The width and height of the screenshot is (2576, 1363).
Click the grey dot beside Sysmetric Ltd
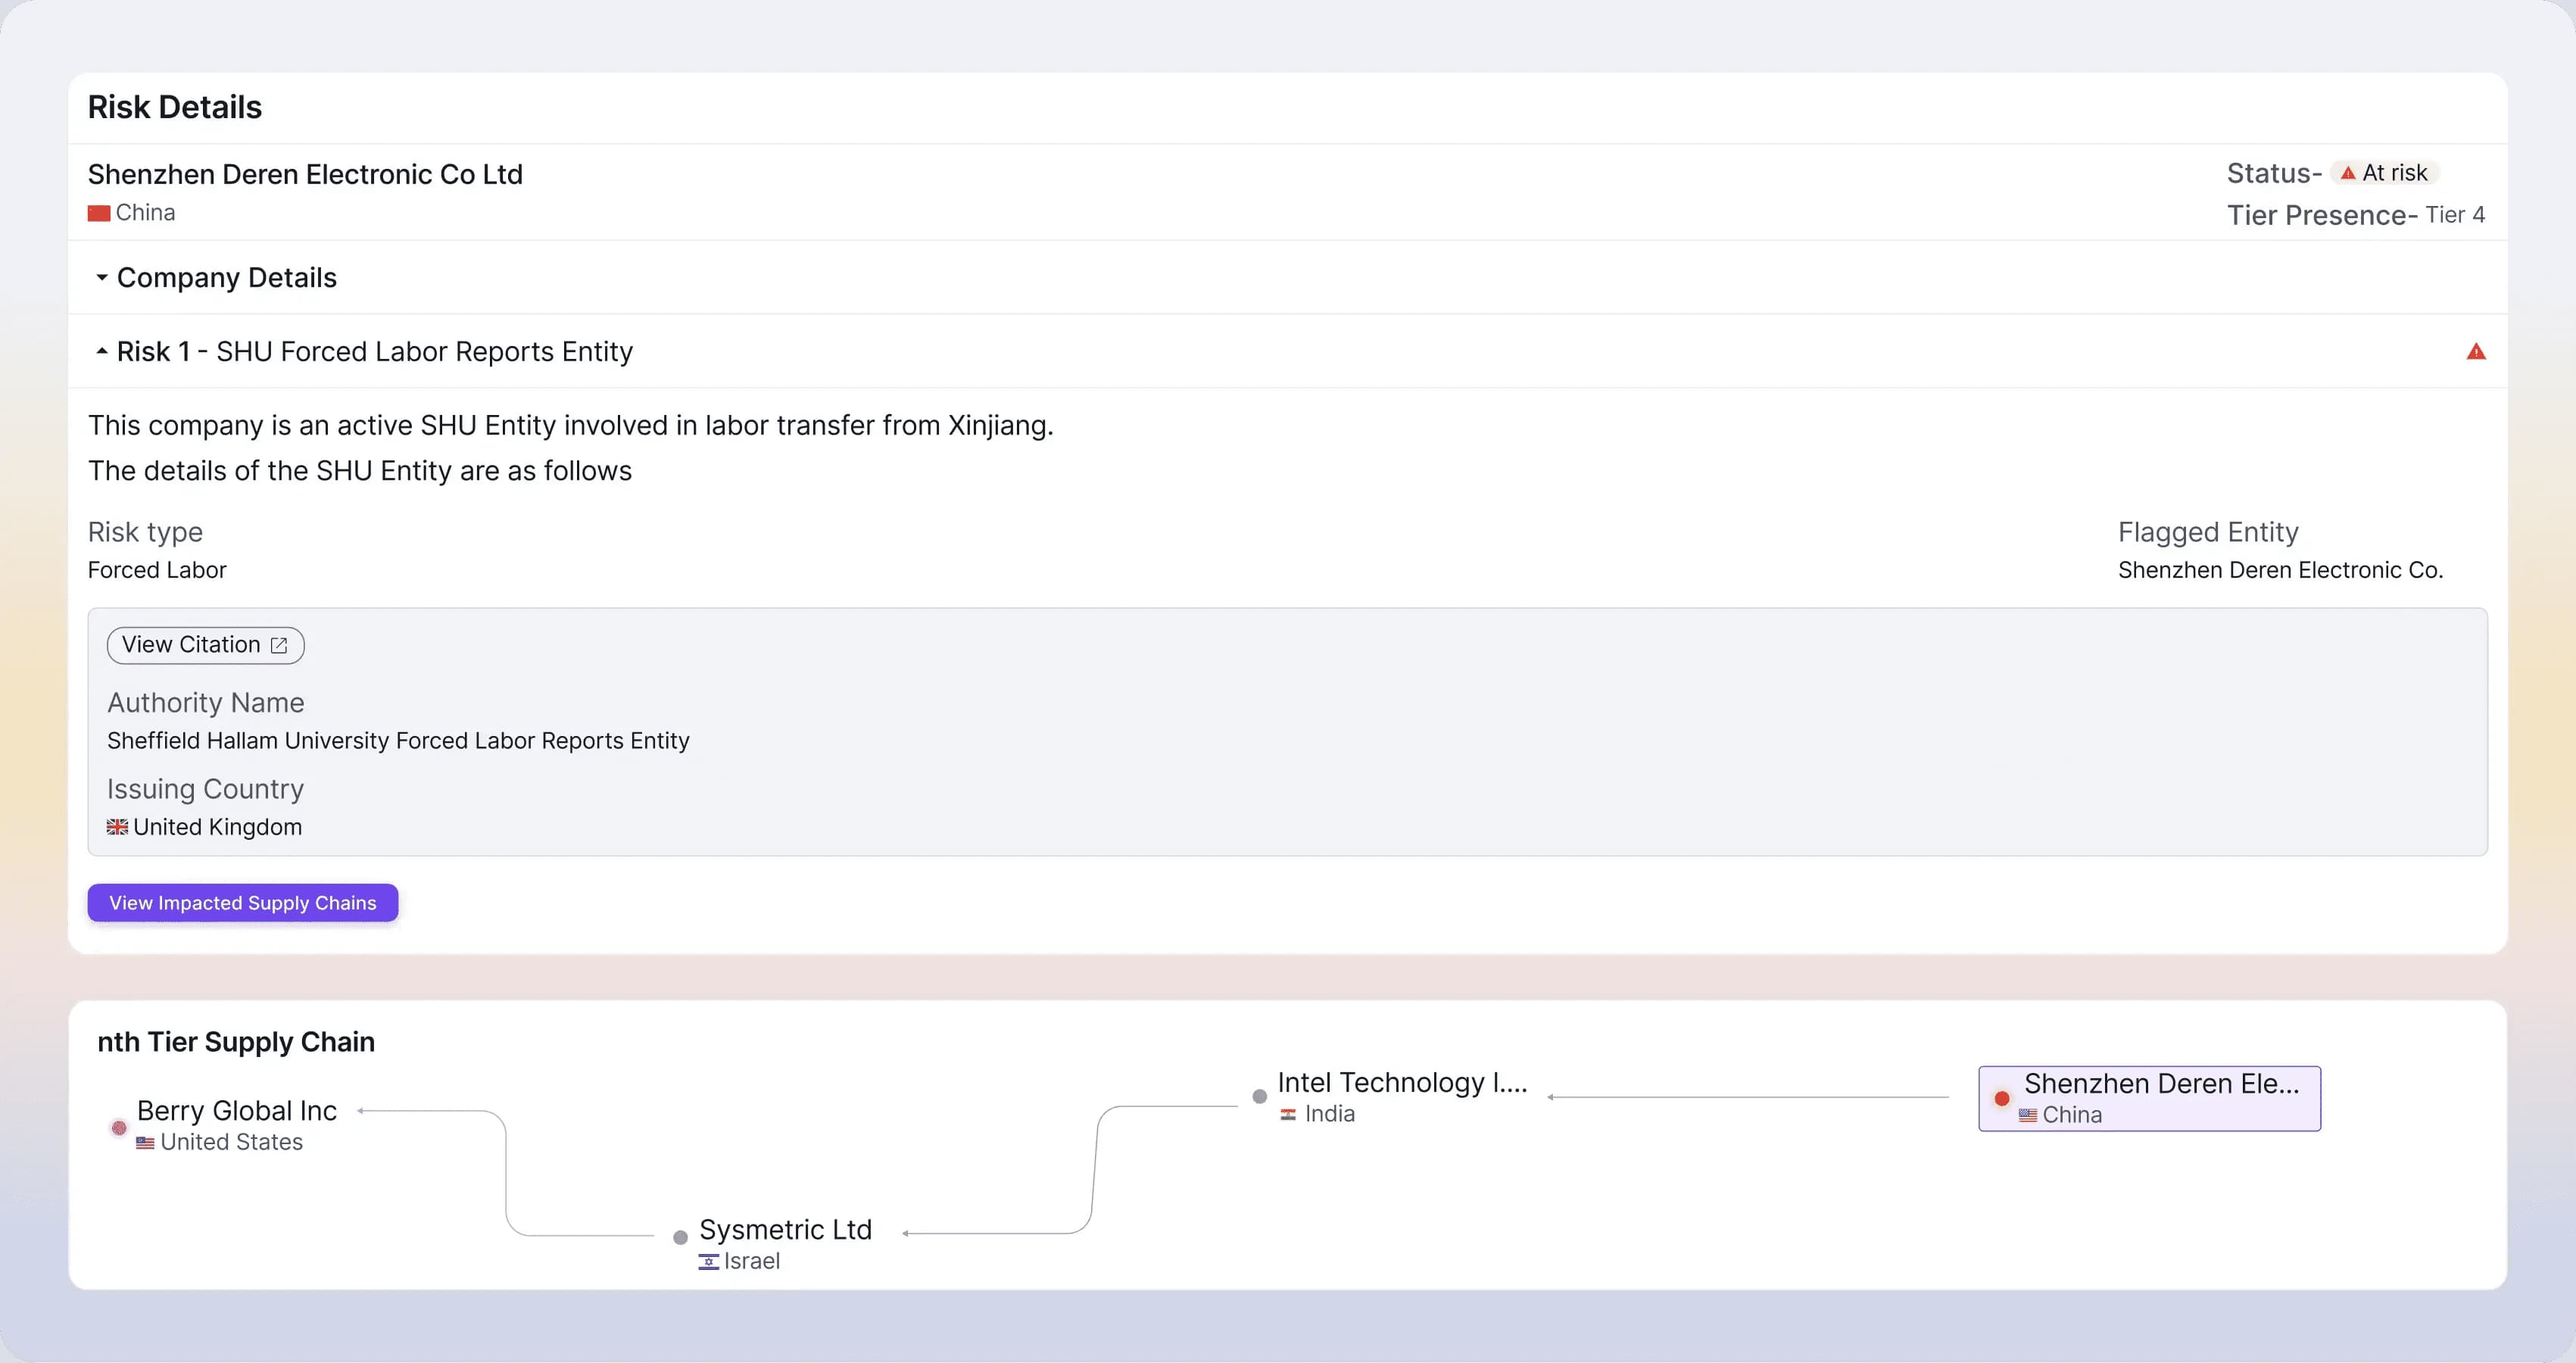point(680,1237)
